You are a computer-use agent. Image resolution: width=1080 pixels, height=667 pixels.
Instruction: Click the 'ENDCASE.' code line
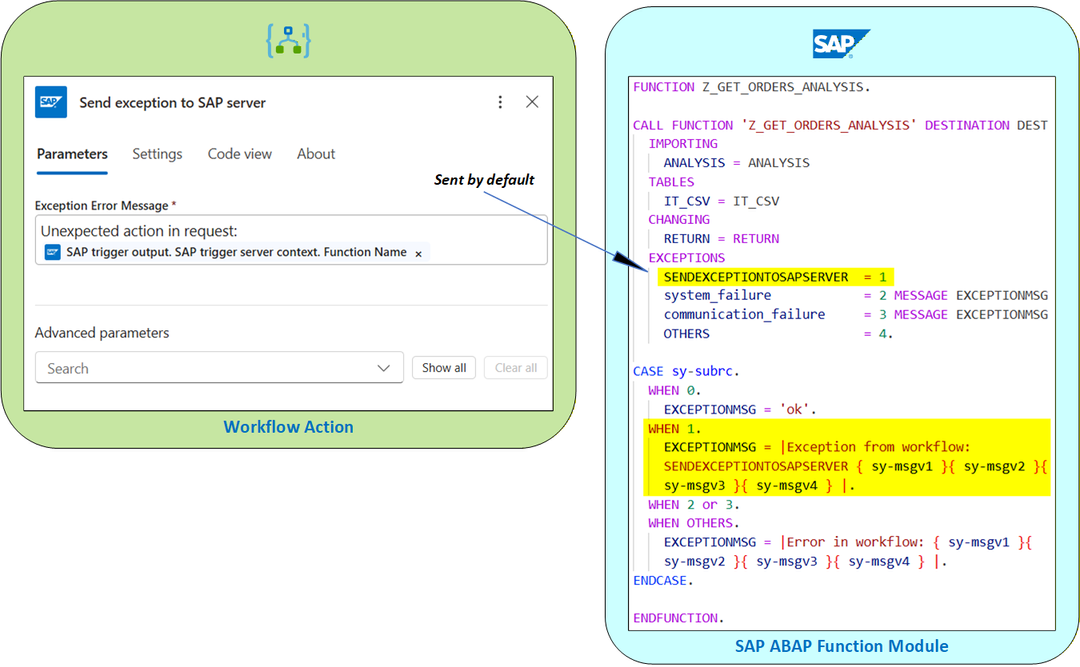[x=663, y=581]
